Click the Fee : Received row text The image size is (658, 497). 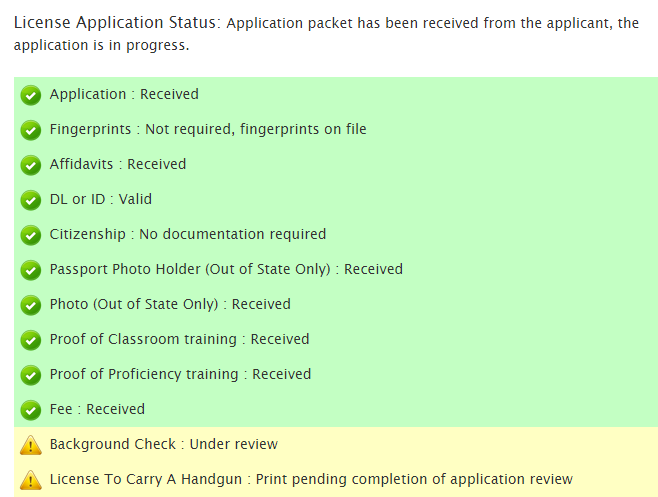(x=97, y=409)
